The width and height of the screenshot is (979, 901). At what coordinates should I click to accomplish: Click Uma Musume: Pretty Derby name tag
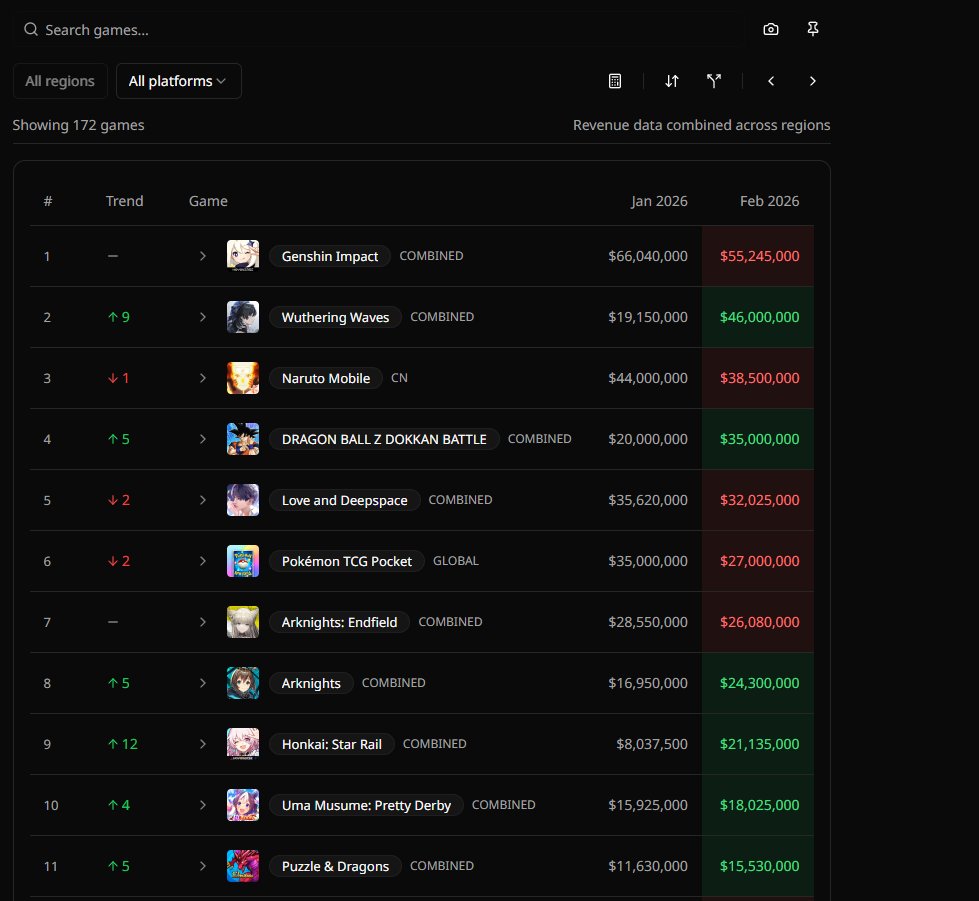366,805
